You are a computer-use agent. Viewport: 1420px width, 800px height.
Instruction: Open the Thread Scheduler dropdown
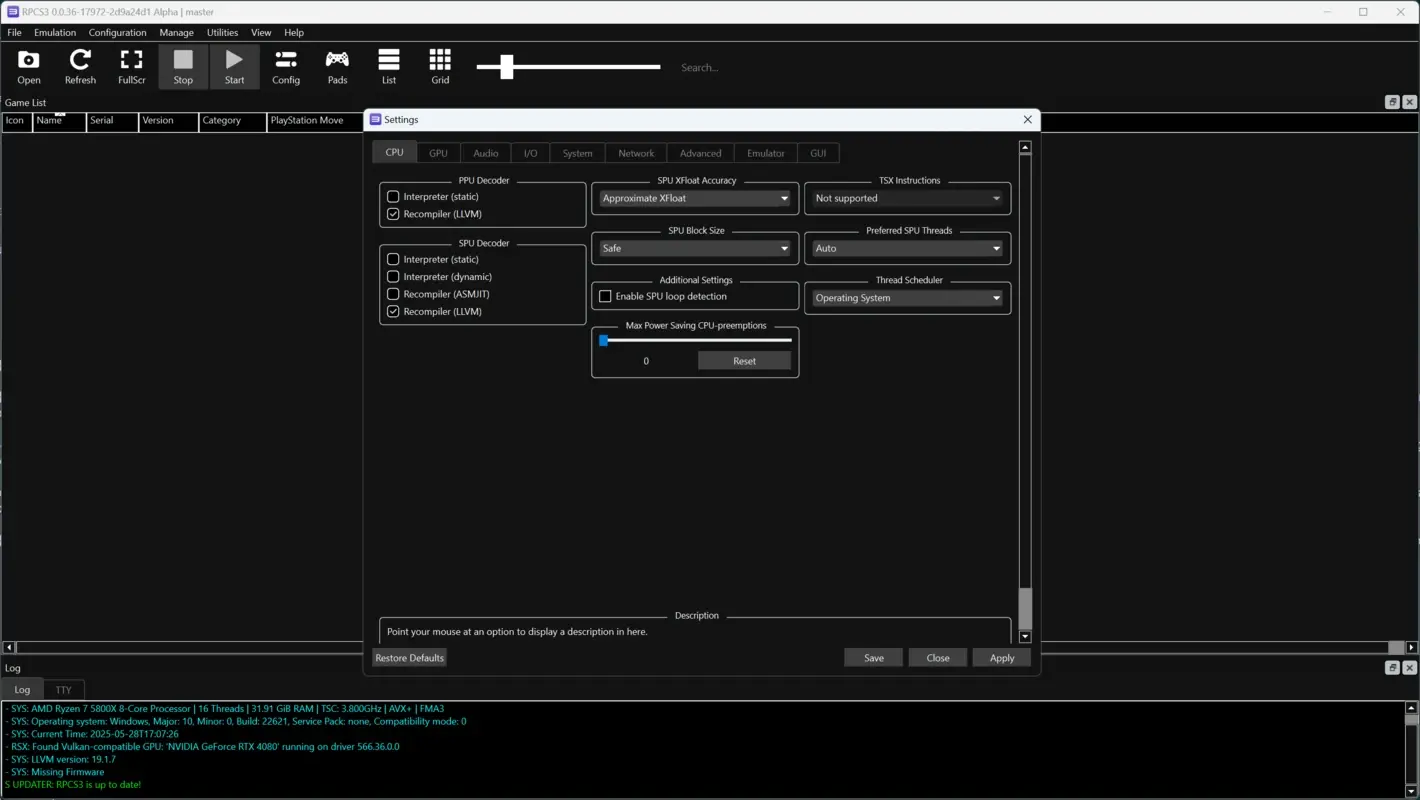(906, 298)
